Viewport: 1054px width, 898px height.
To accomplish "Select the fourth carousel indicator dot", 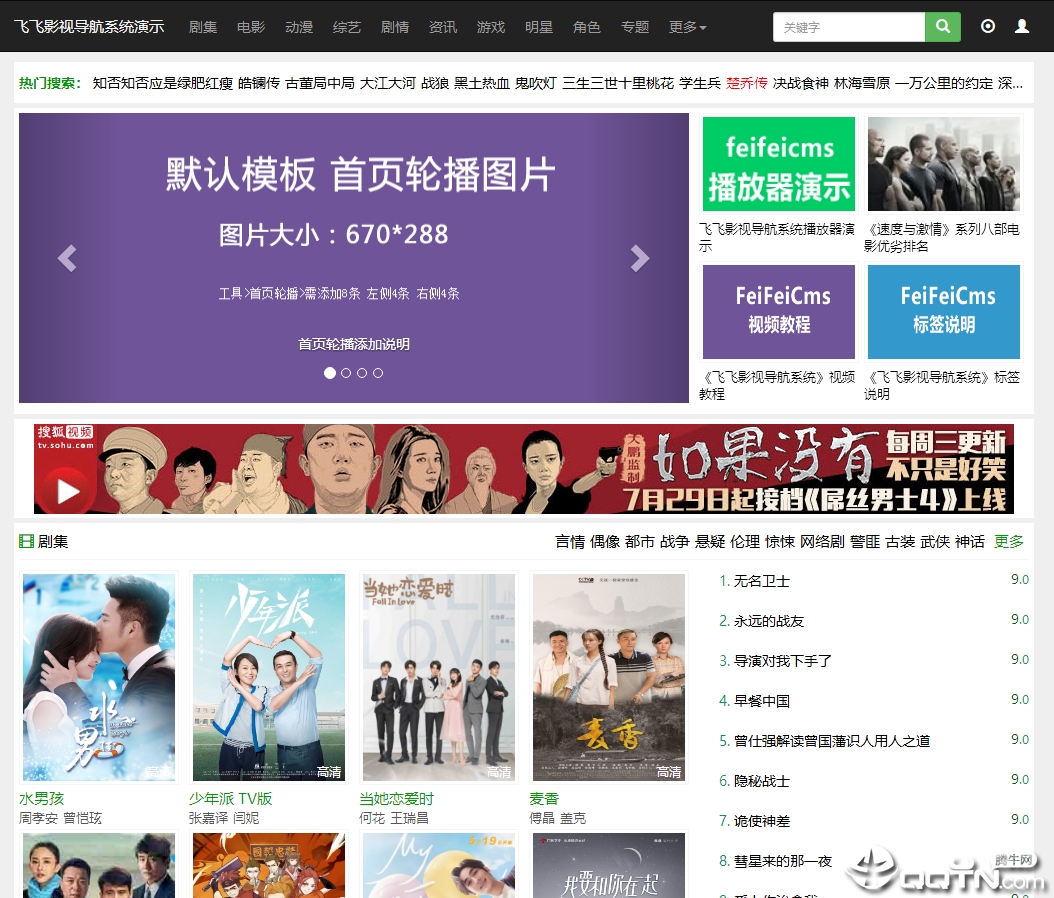I will coord(378,373).
